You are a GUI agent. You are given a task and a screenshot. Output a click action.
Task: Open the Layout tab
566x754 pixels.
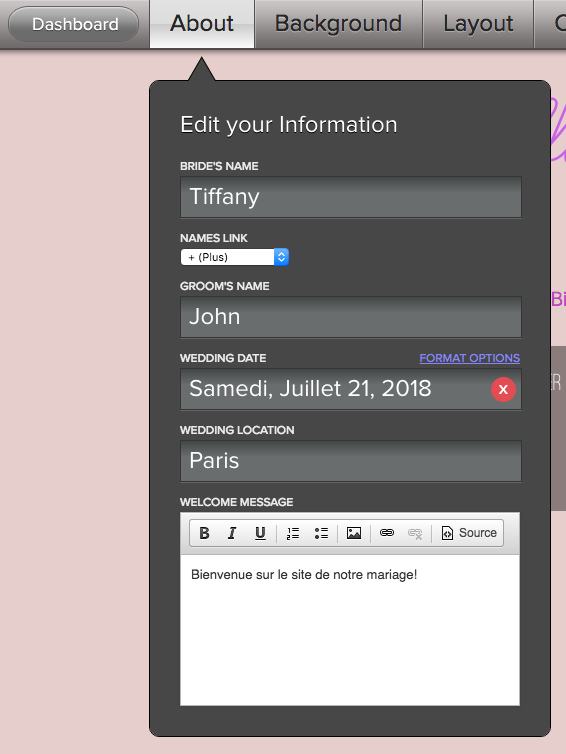[478, 24]
